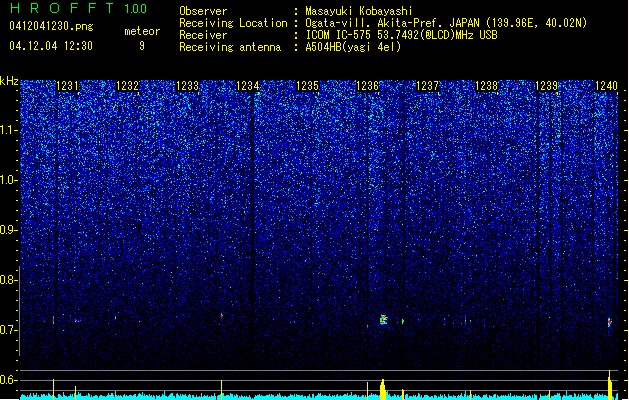Viewport: 629px width, 400px height.
Task: Click the 1235 time marker
Action: point(307,86)
